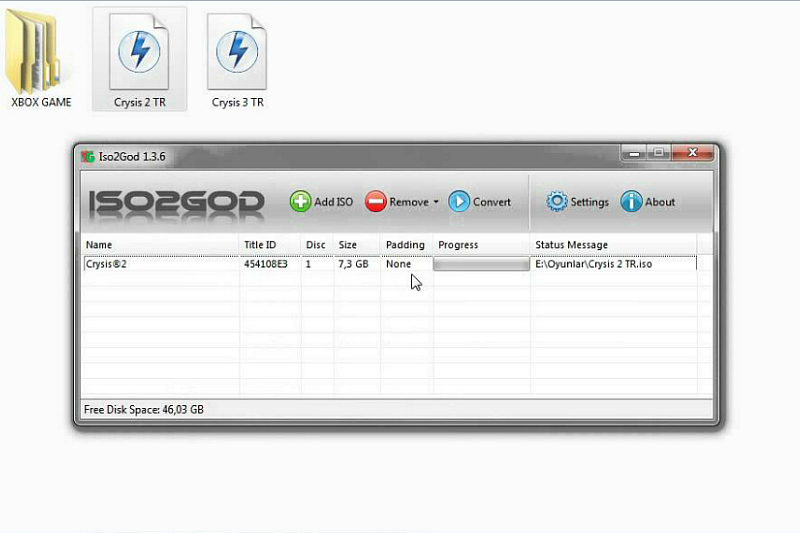Screen dimensions: 800x533
Task: Click the Title ID column header
Action: 269,245
